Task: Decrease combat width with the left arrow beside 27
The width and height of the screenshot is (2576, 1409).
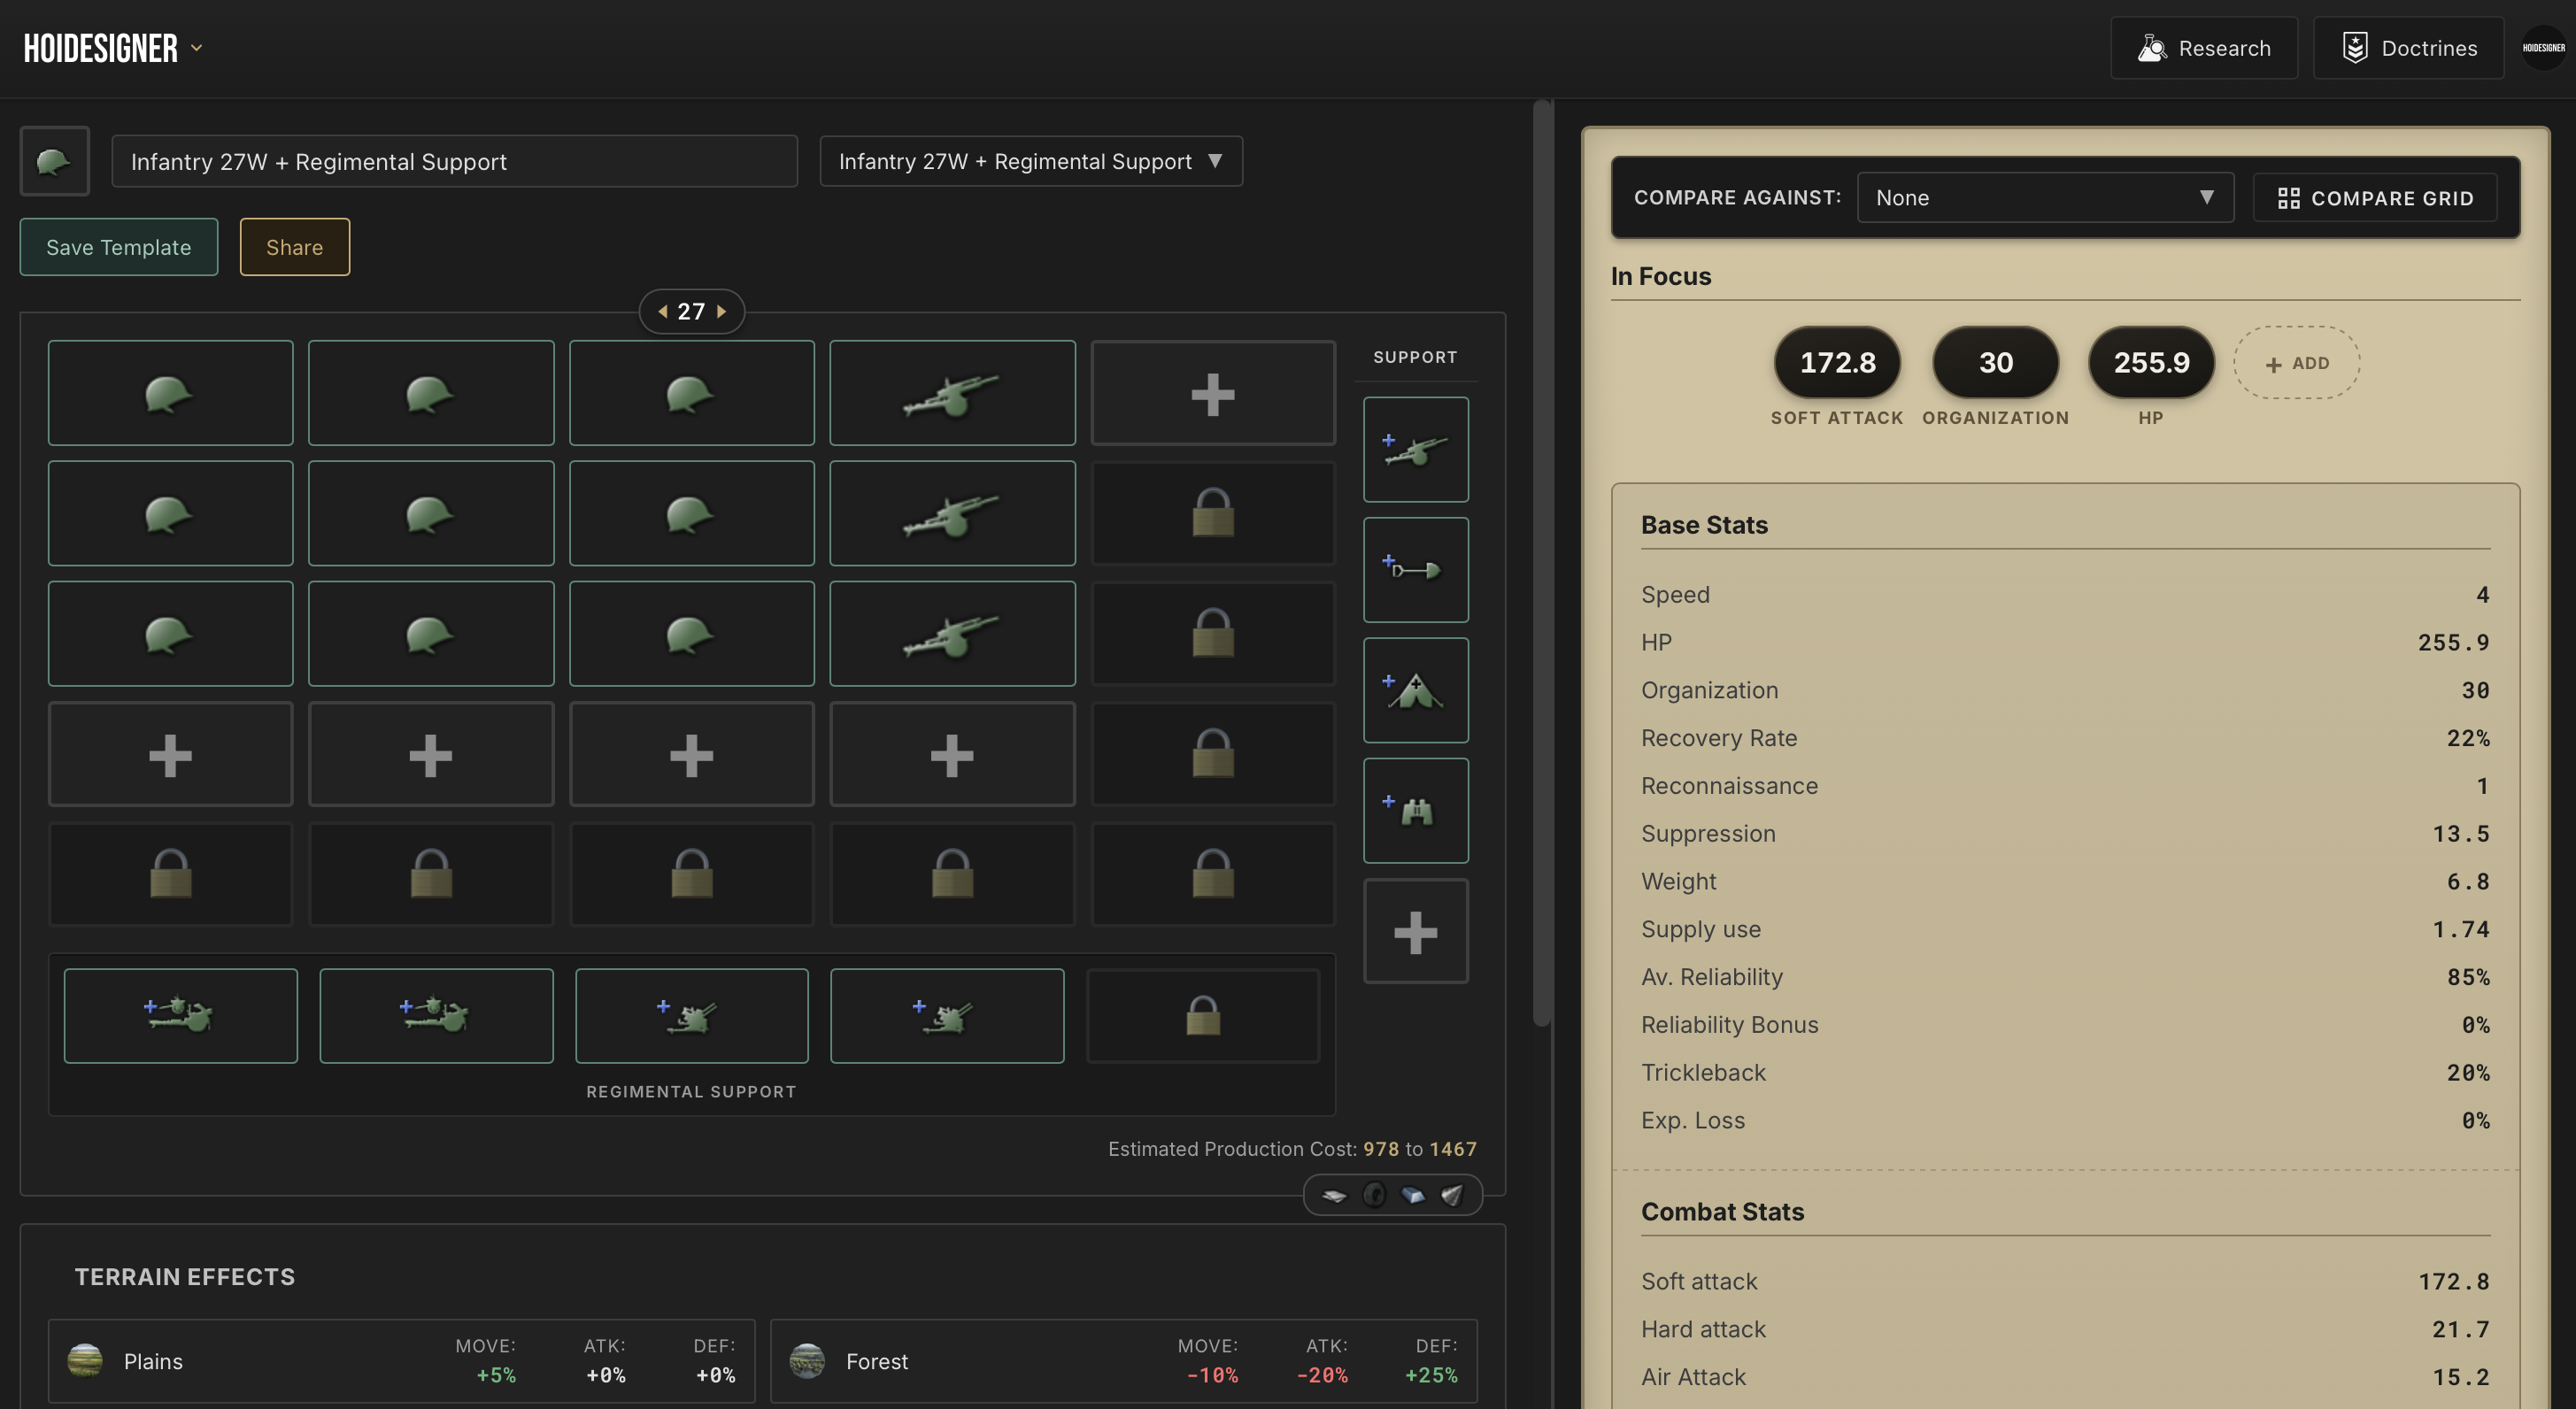Action: (662, 311)
